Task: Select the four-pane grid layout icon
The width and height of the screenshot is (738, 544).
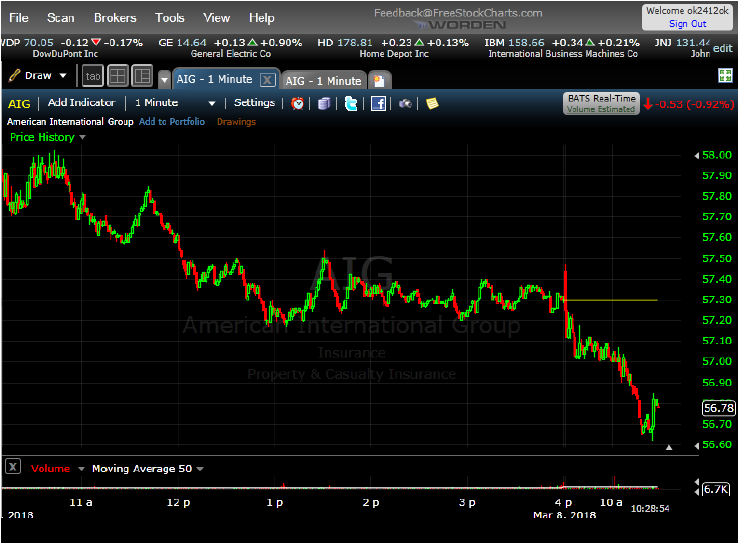Action: [118, 76]
